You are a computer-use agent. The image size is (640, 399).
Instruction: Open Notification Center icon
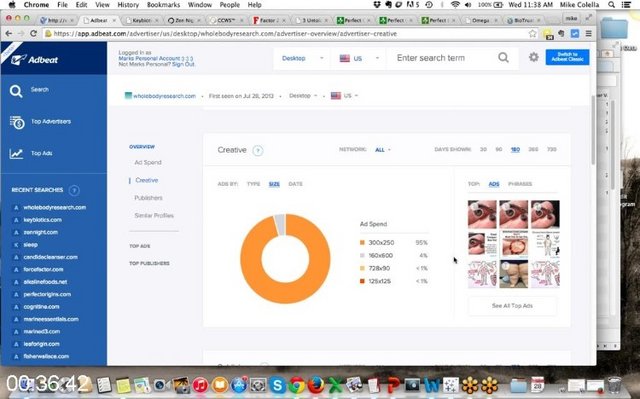point(626,5)
